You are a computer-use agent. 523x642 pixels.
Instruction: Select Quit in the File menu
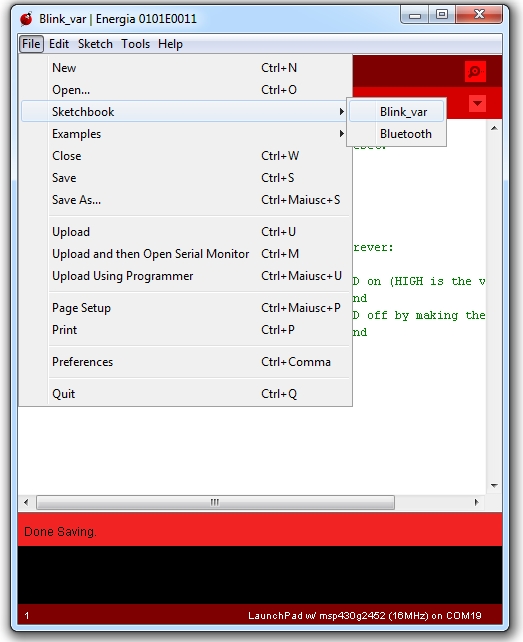185,394
